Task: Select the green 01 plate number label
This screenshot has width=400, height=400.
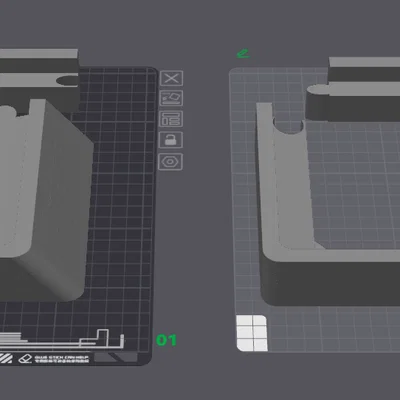Action: click(x=166, y=340)
